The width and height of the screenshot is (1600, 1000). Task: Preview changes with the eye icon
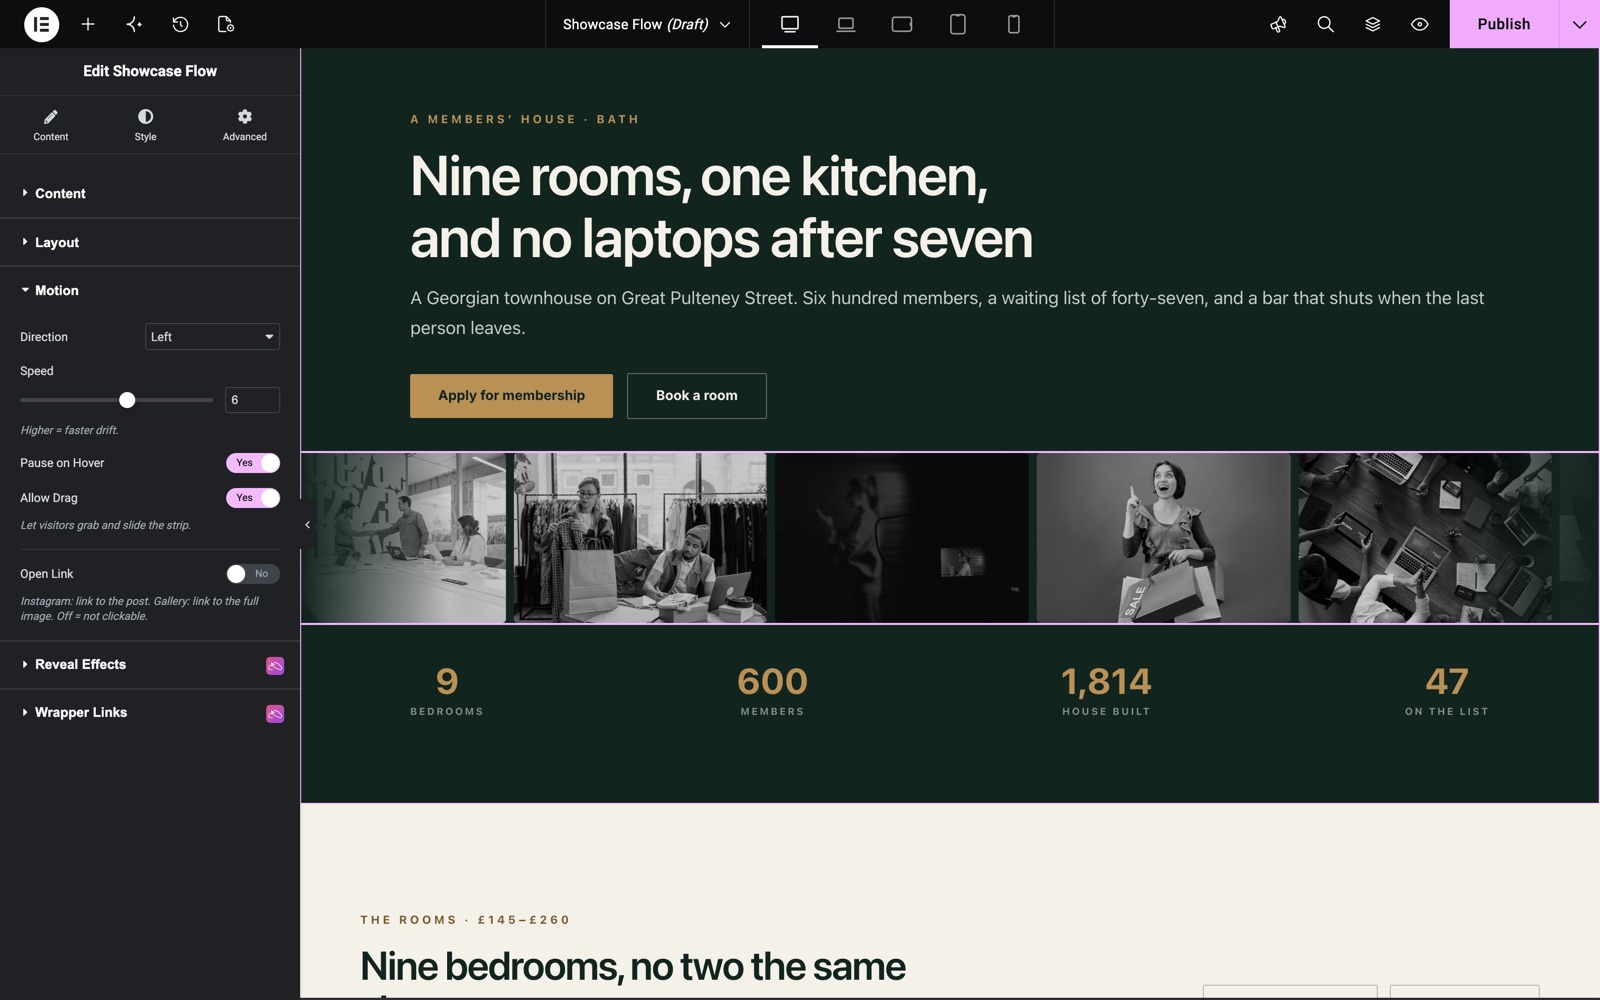pyautogui.click(x=1419, y=24)
